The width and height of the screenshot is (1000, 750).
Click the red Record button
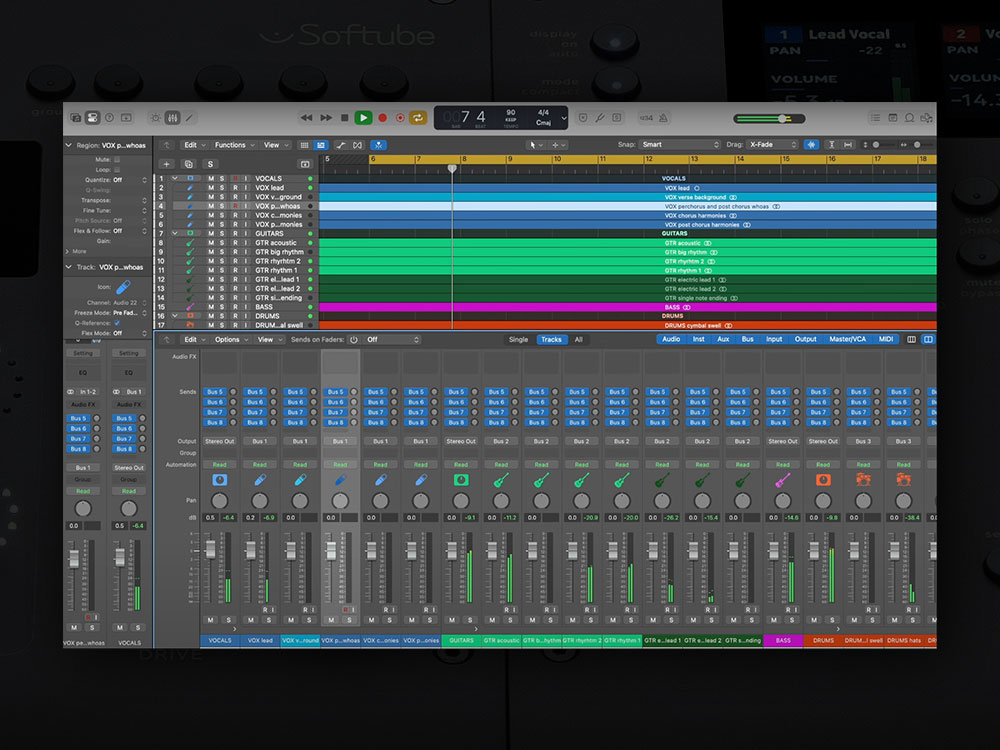click(x=382, y=118)
